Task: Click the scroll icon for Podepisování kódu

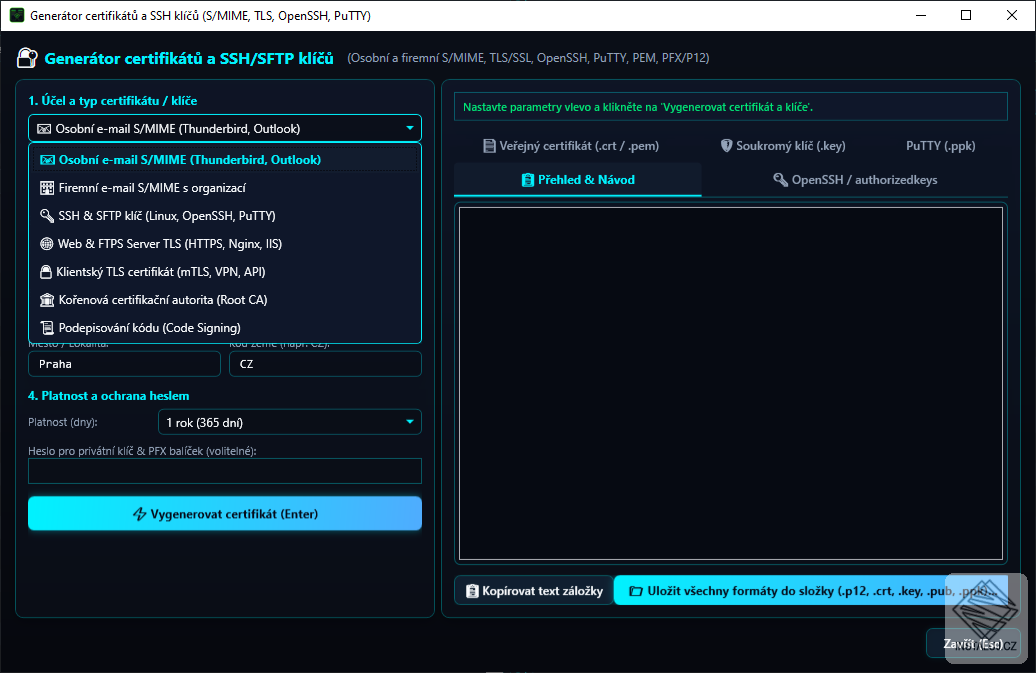Action: tap(47, 328)
